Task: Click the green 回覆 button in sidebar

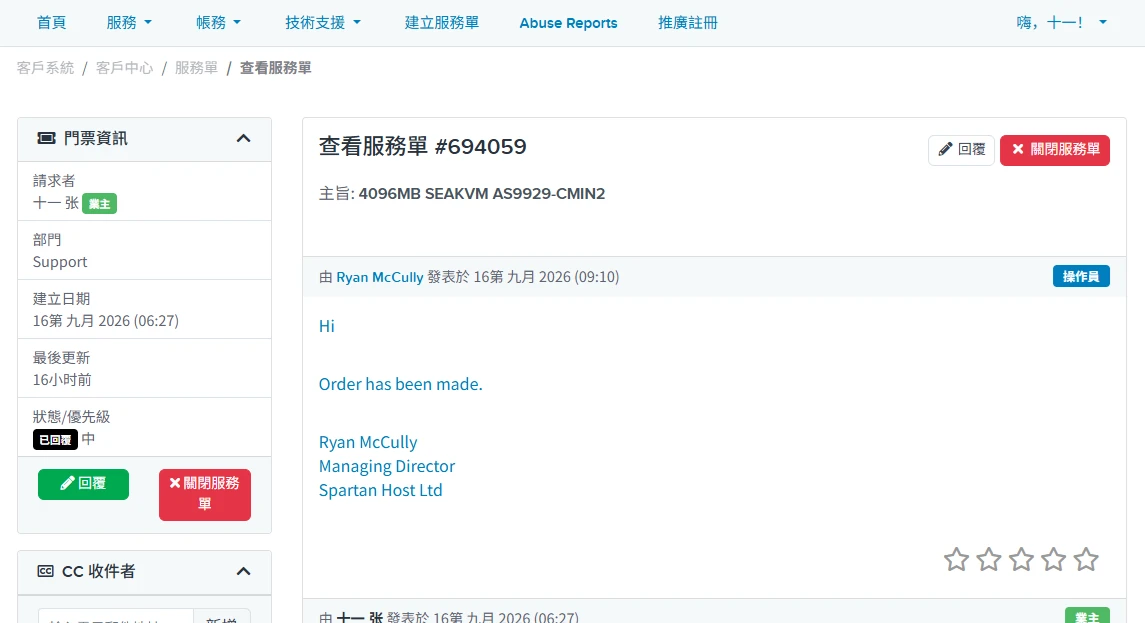Action: (83, 484)
